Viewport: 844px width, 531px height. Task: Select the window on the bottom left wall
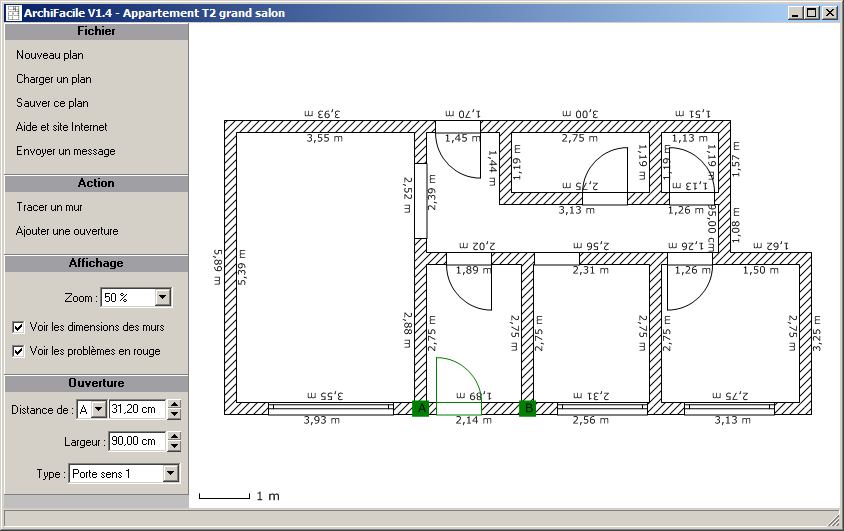coord(330,409)
